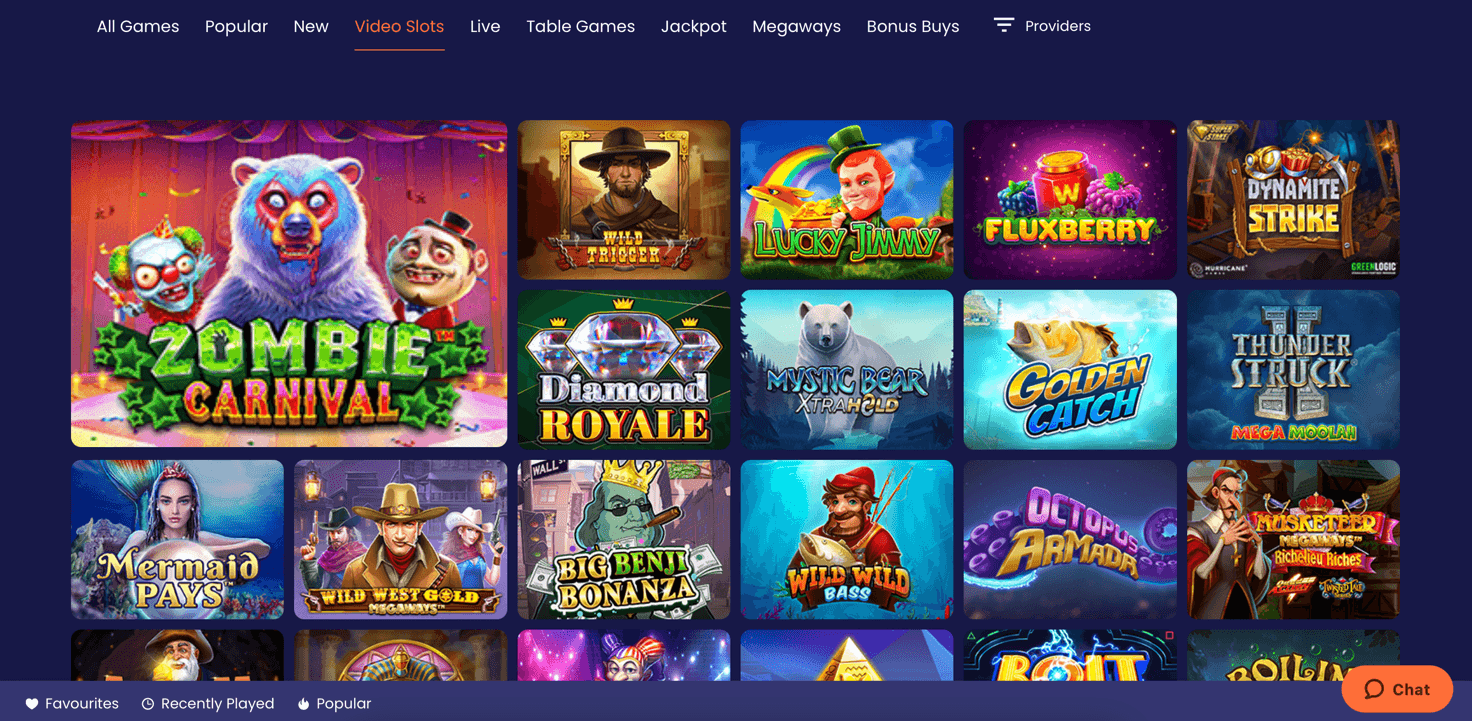
Task: Open the Favourites list
Action: 72,704
